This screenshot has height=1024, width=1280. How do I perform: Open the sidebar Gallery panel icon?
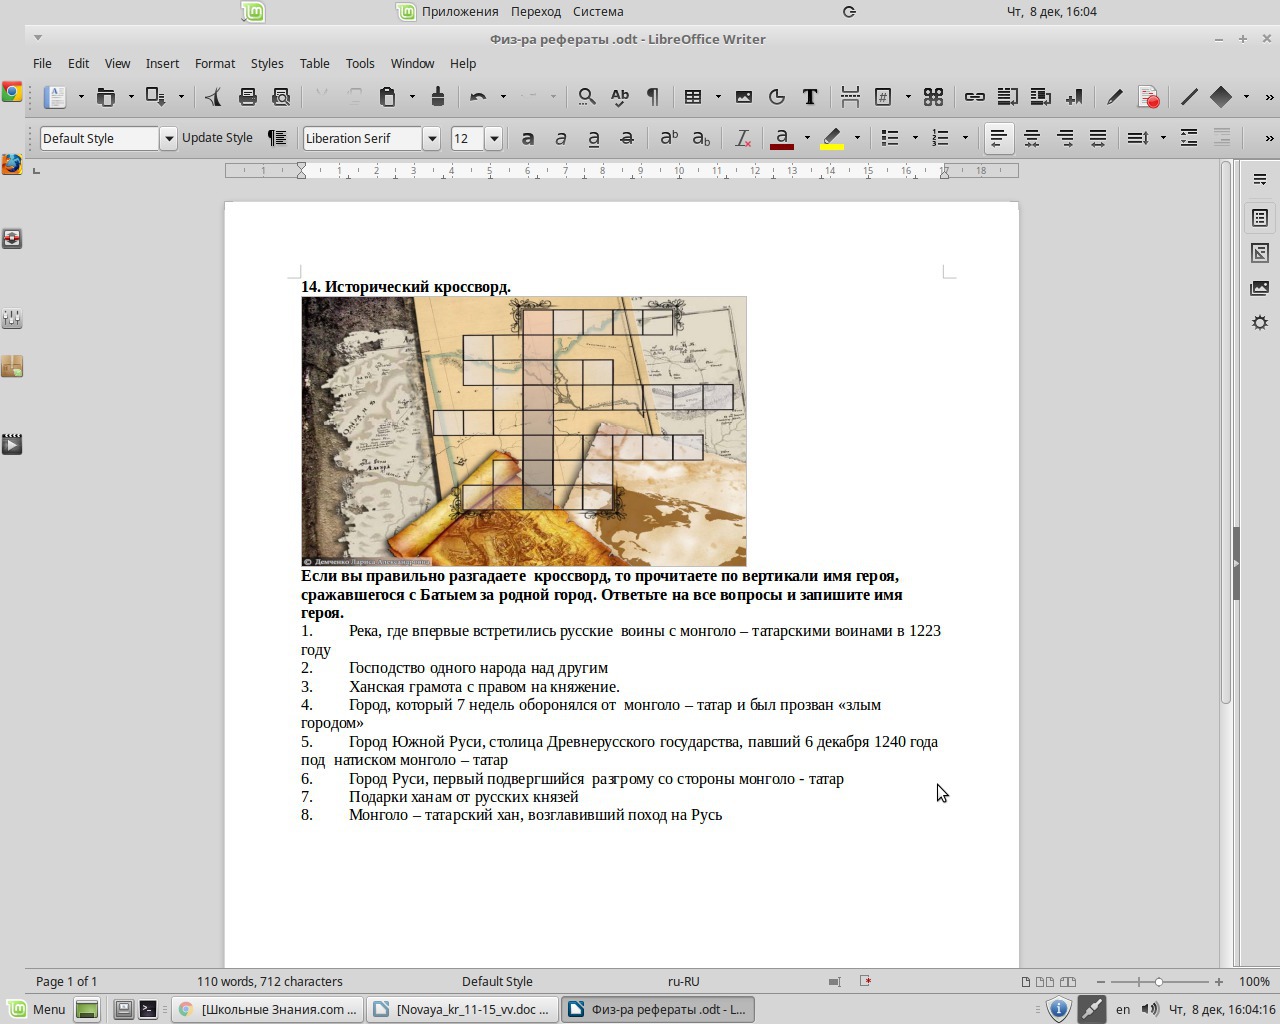point(1260,288)
